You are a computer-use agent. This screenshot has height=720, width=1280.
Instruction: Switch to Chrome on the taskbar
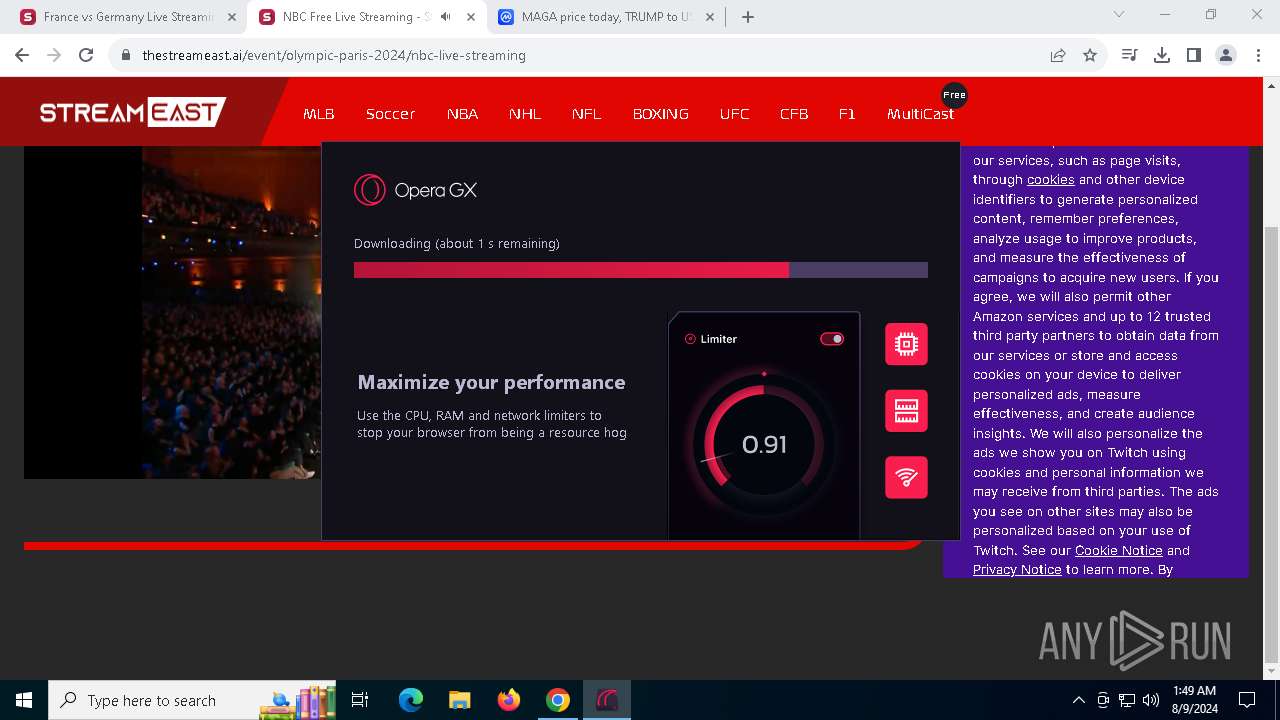pyautogui.click(x=558, y=700)
